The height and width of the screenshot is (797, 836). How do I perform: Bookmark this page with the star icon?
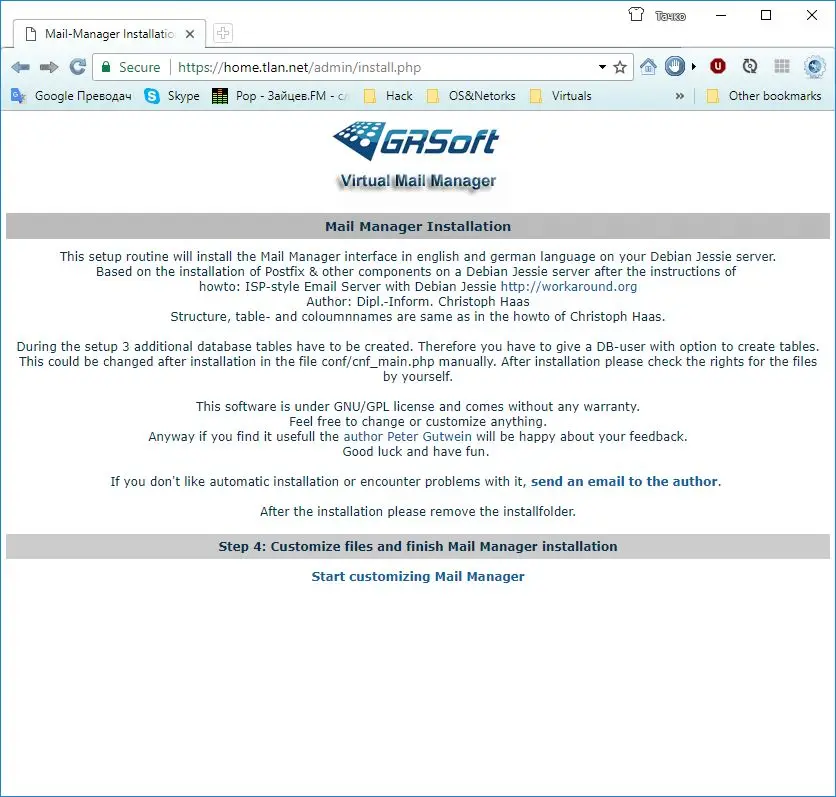pyautogui.click(x=620, y=67)
